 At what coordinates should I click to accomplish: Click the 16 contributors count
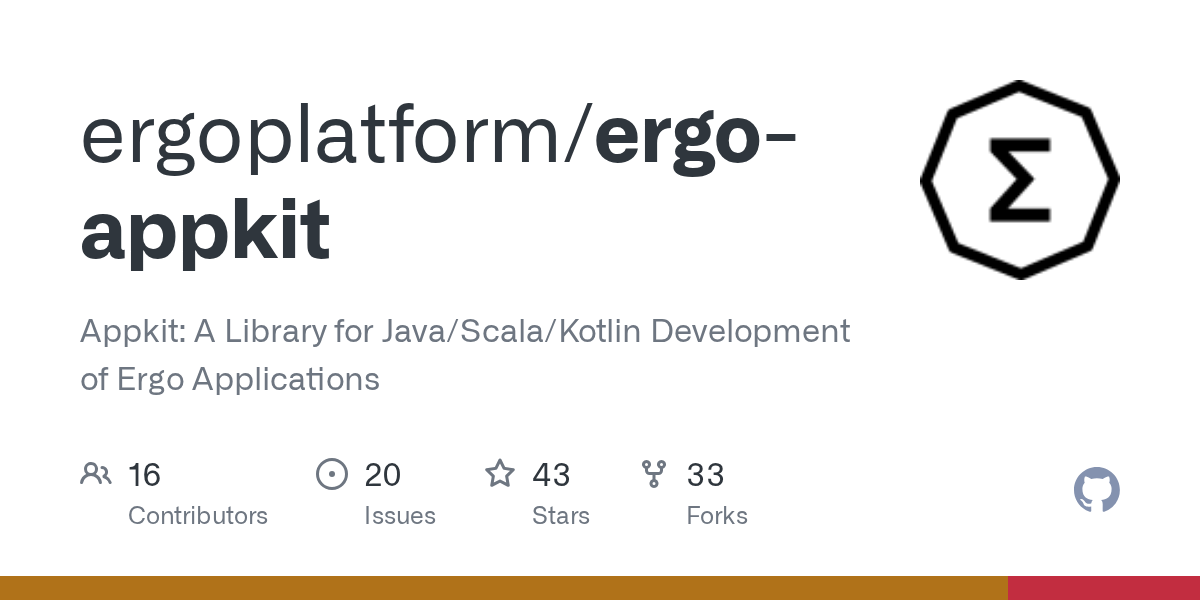pyautogui.click(x=144, y=475)
